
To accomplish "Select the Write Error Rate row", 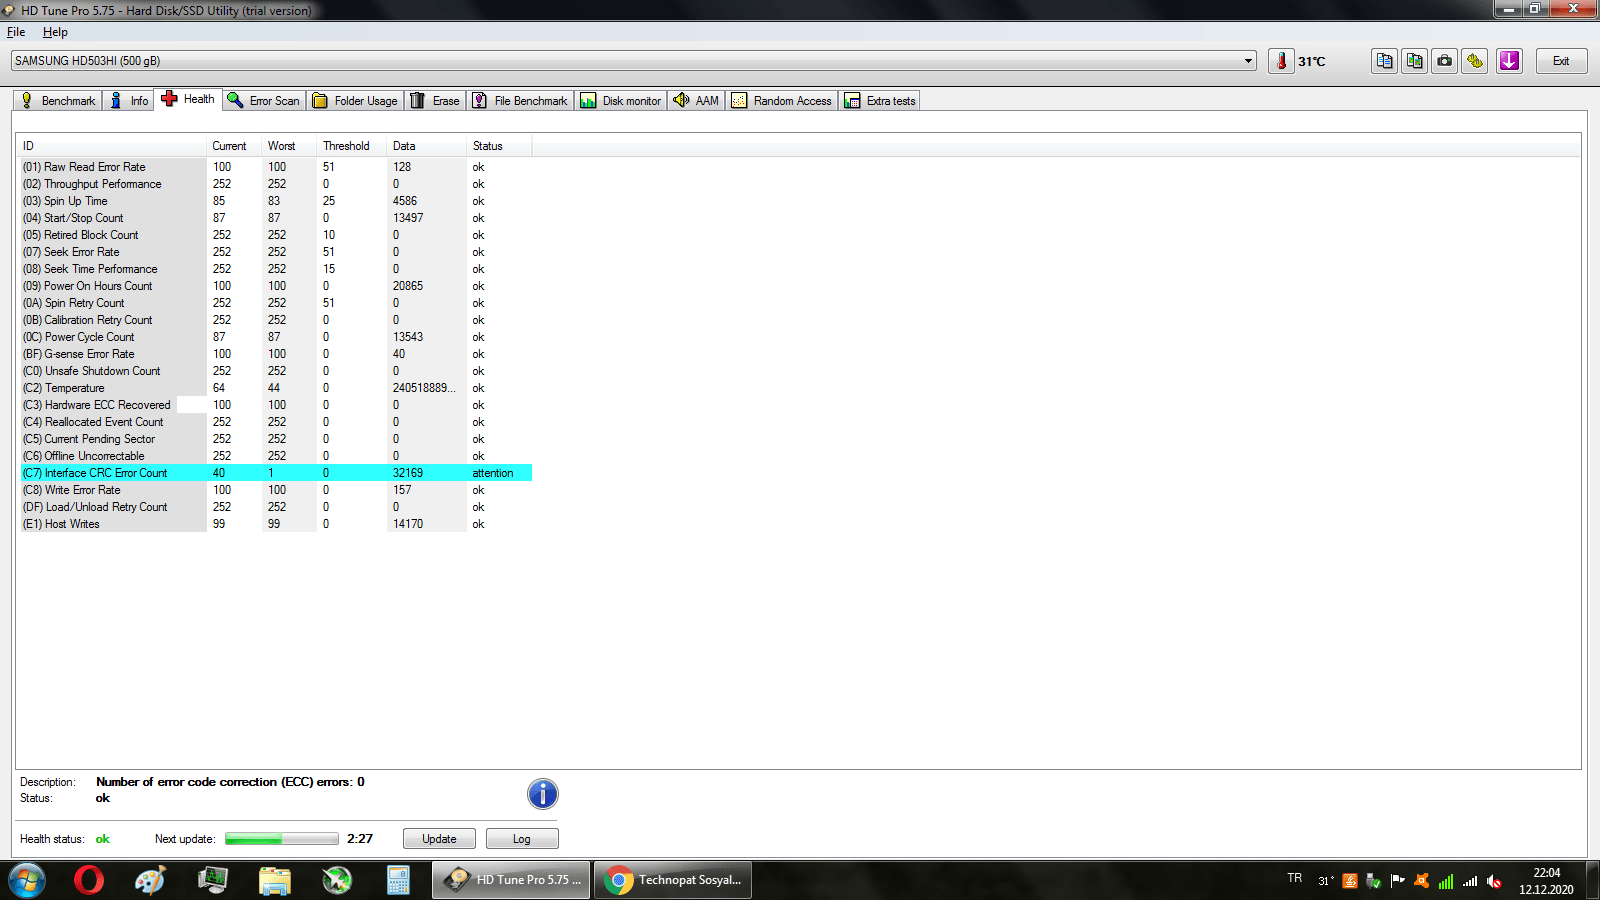I will click(x=276, y=490).
